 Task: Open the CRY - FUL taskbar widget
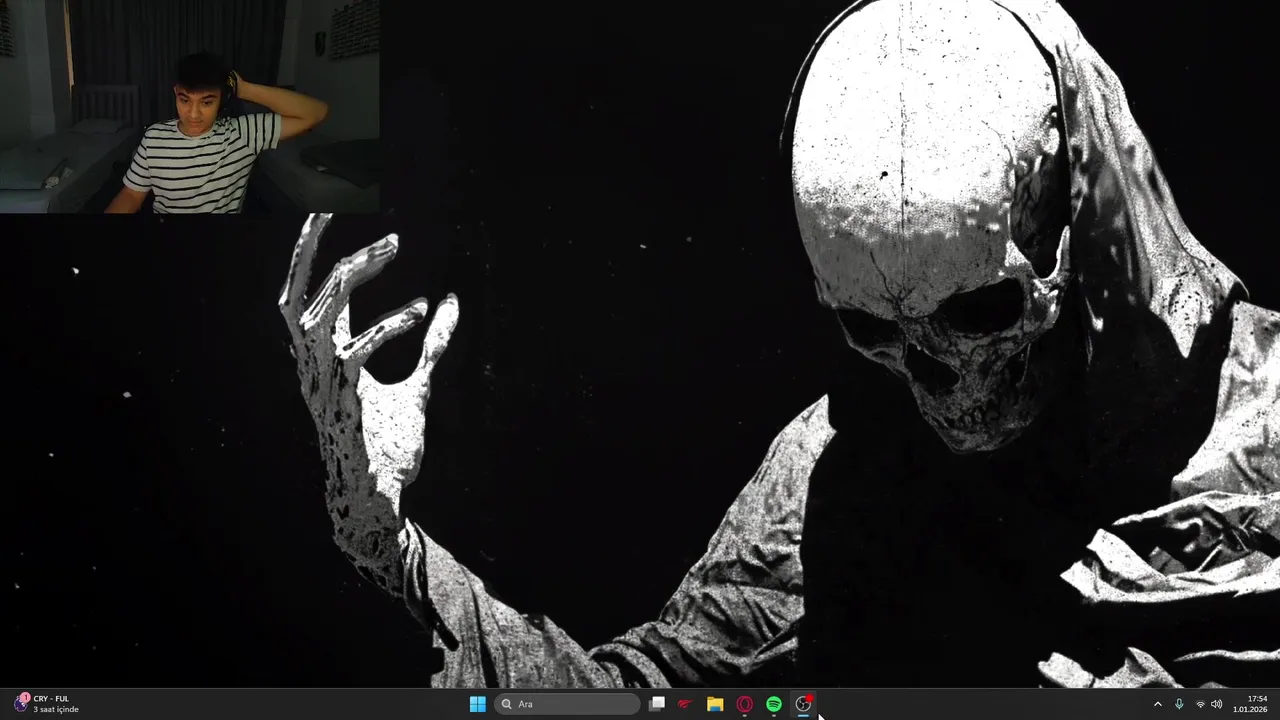point(46,704)
